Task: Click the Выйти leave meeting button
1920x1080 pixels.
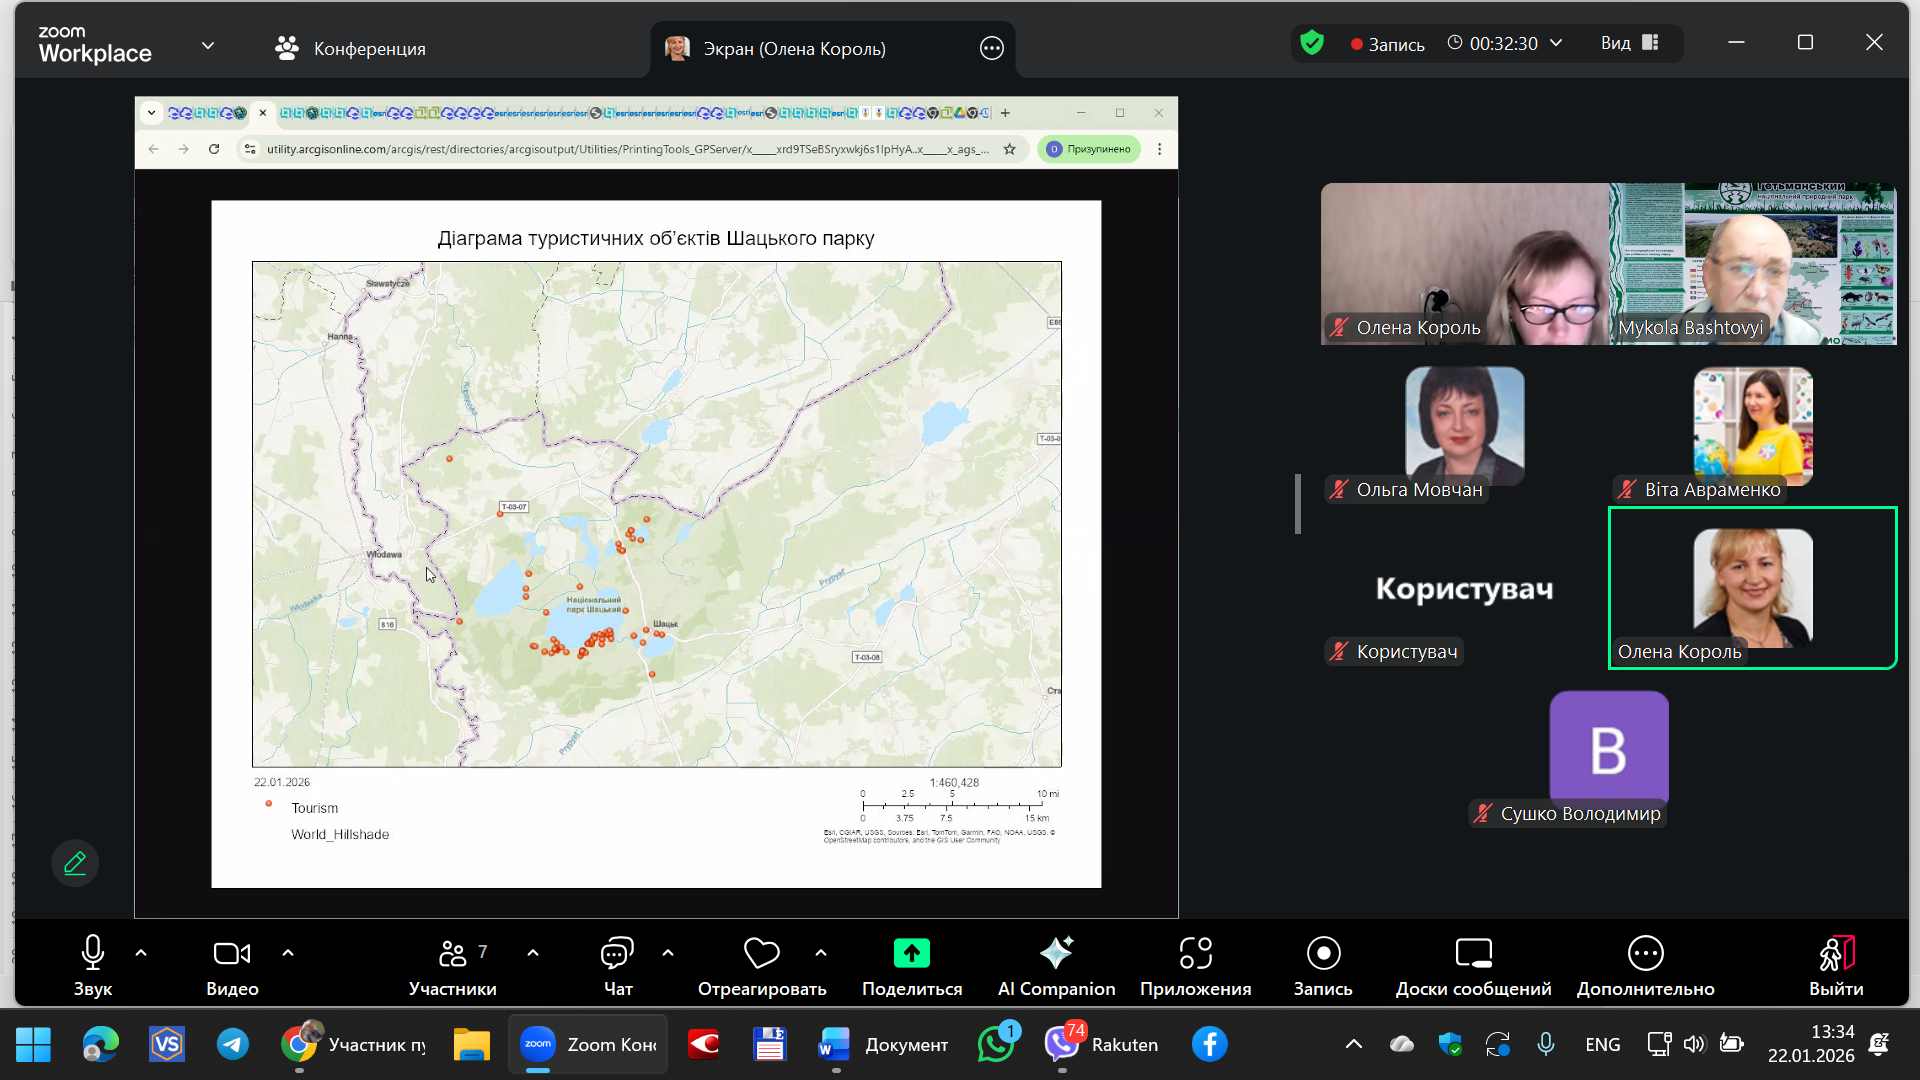Action: coord(1835,965)
